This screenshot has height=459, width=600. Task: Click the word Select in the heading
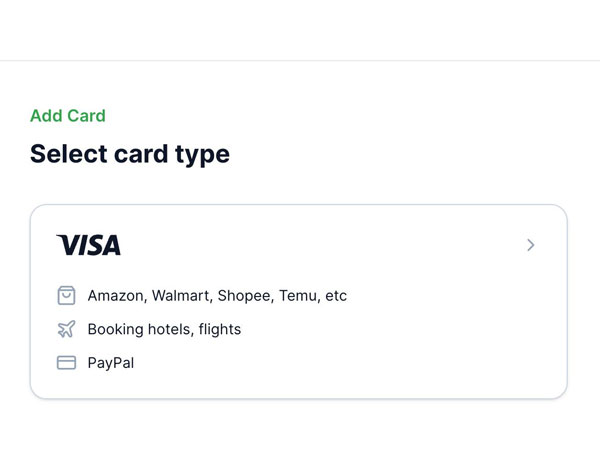[x=68, y=154]
